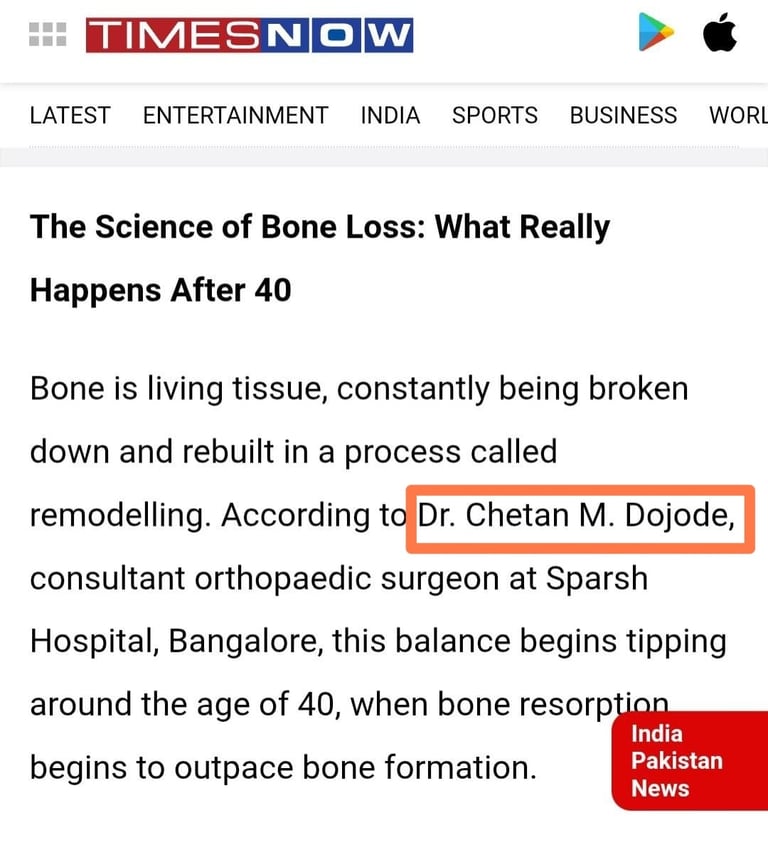Click the word remodelling in the article
768x841 pixels.
coord(120,516)
